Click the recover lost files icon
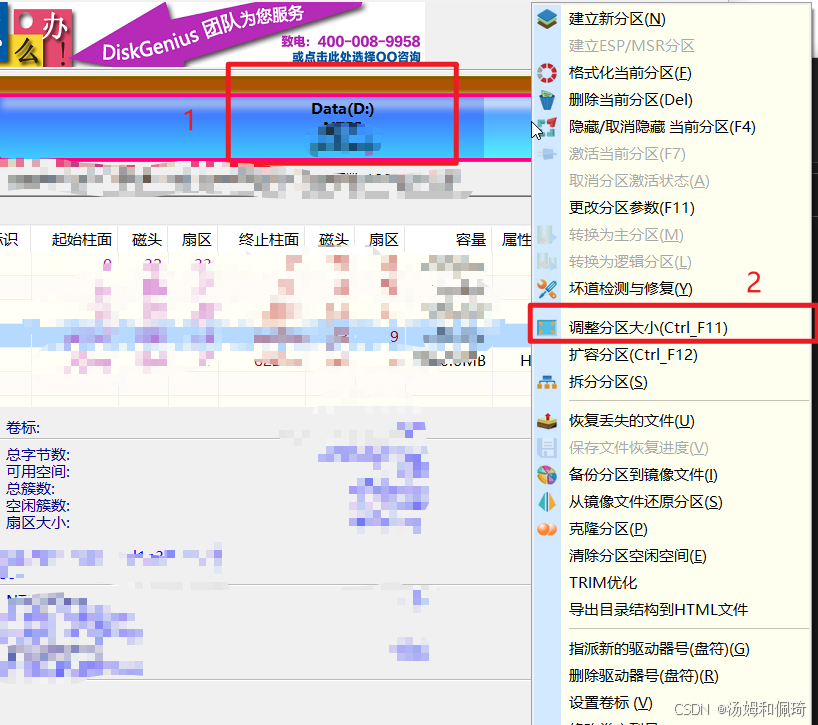Viewport: 818px width, 725px height. [x=547, y=421]
